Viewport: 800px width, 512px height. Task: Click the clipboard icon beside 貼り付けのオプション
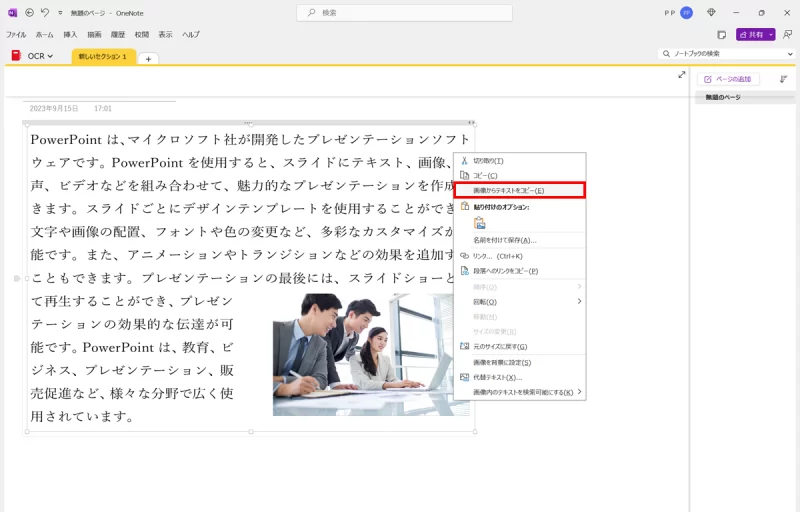pyautogui.click(x=465, y=207)
